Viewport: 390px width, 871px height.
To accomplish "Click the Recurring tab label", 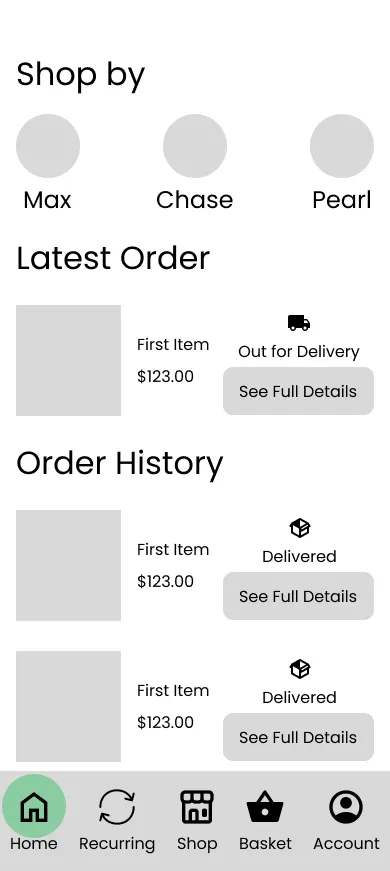I will tap(117, 844).
